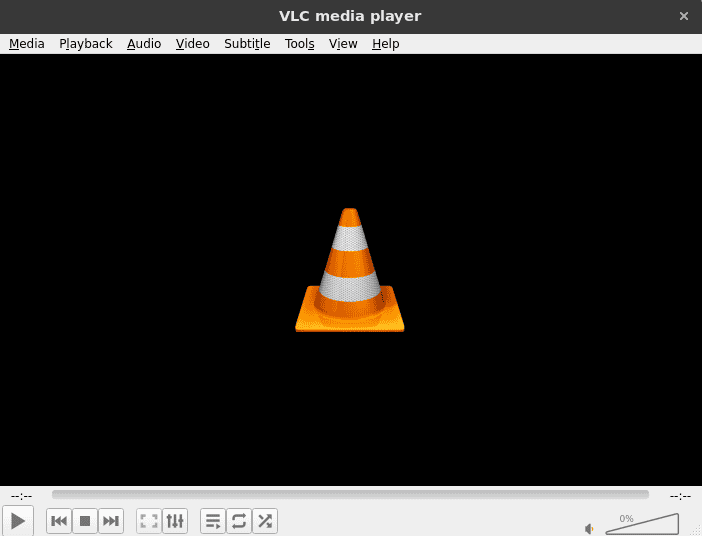
Task: Close the VLC media player window
Action: [x=684, y=16]
